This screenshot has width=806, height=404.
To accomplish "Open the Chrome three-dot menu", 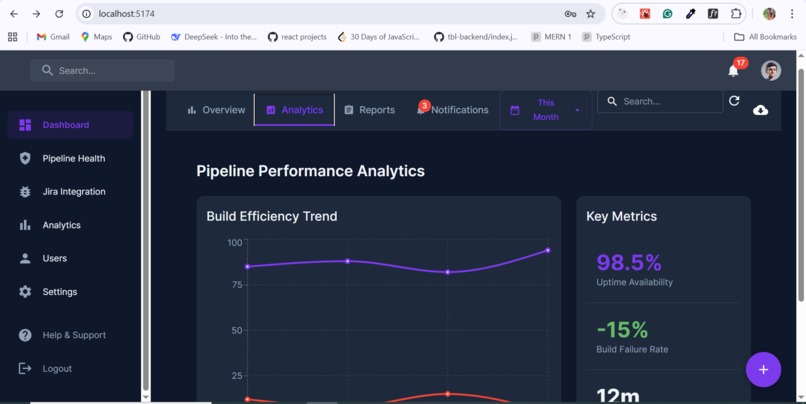I will (792, 14).
